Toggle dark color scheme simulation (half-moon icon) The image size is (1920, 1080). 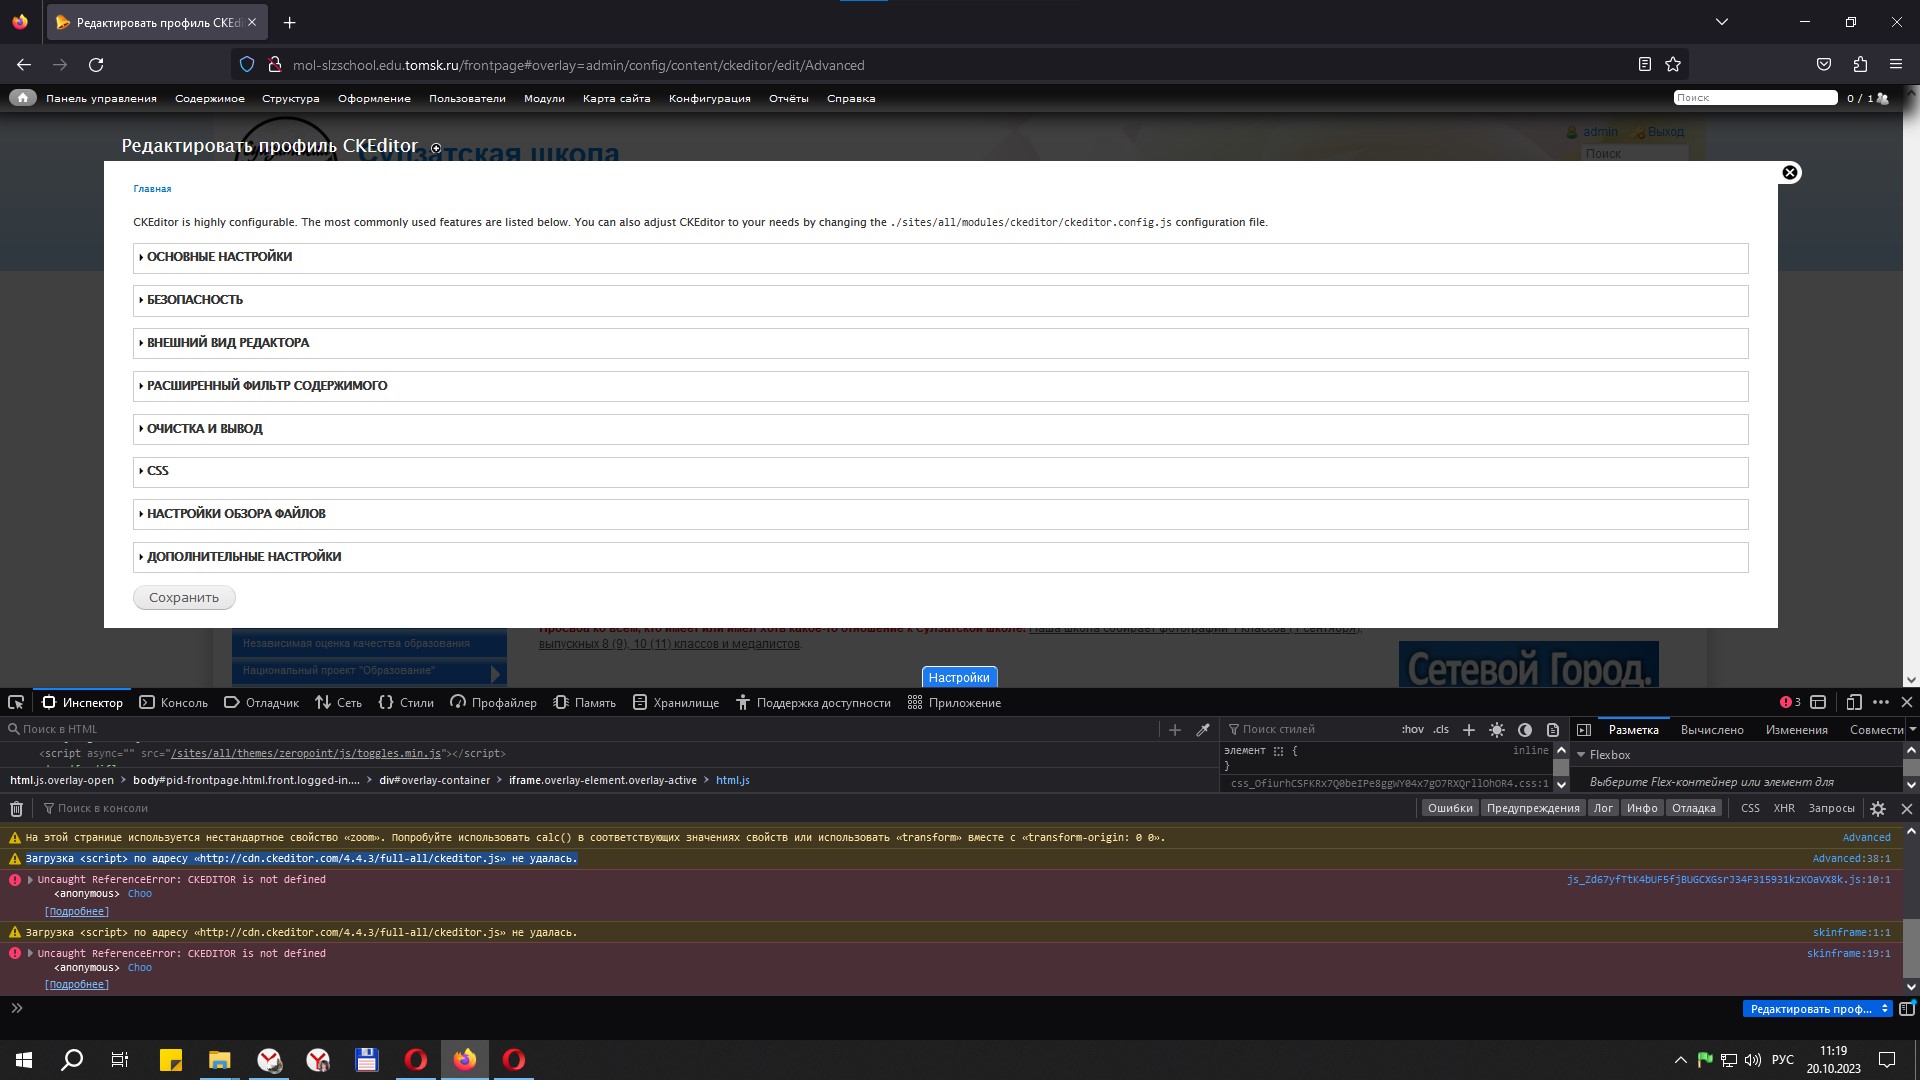click(1525, 730)
